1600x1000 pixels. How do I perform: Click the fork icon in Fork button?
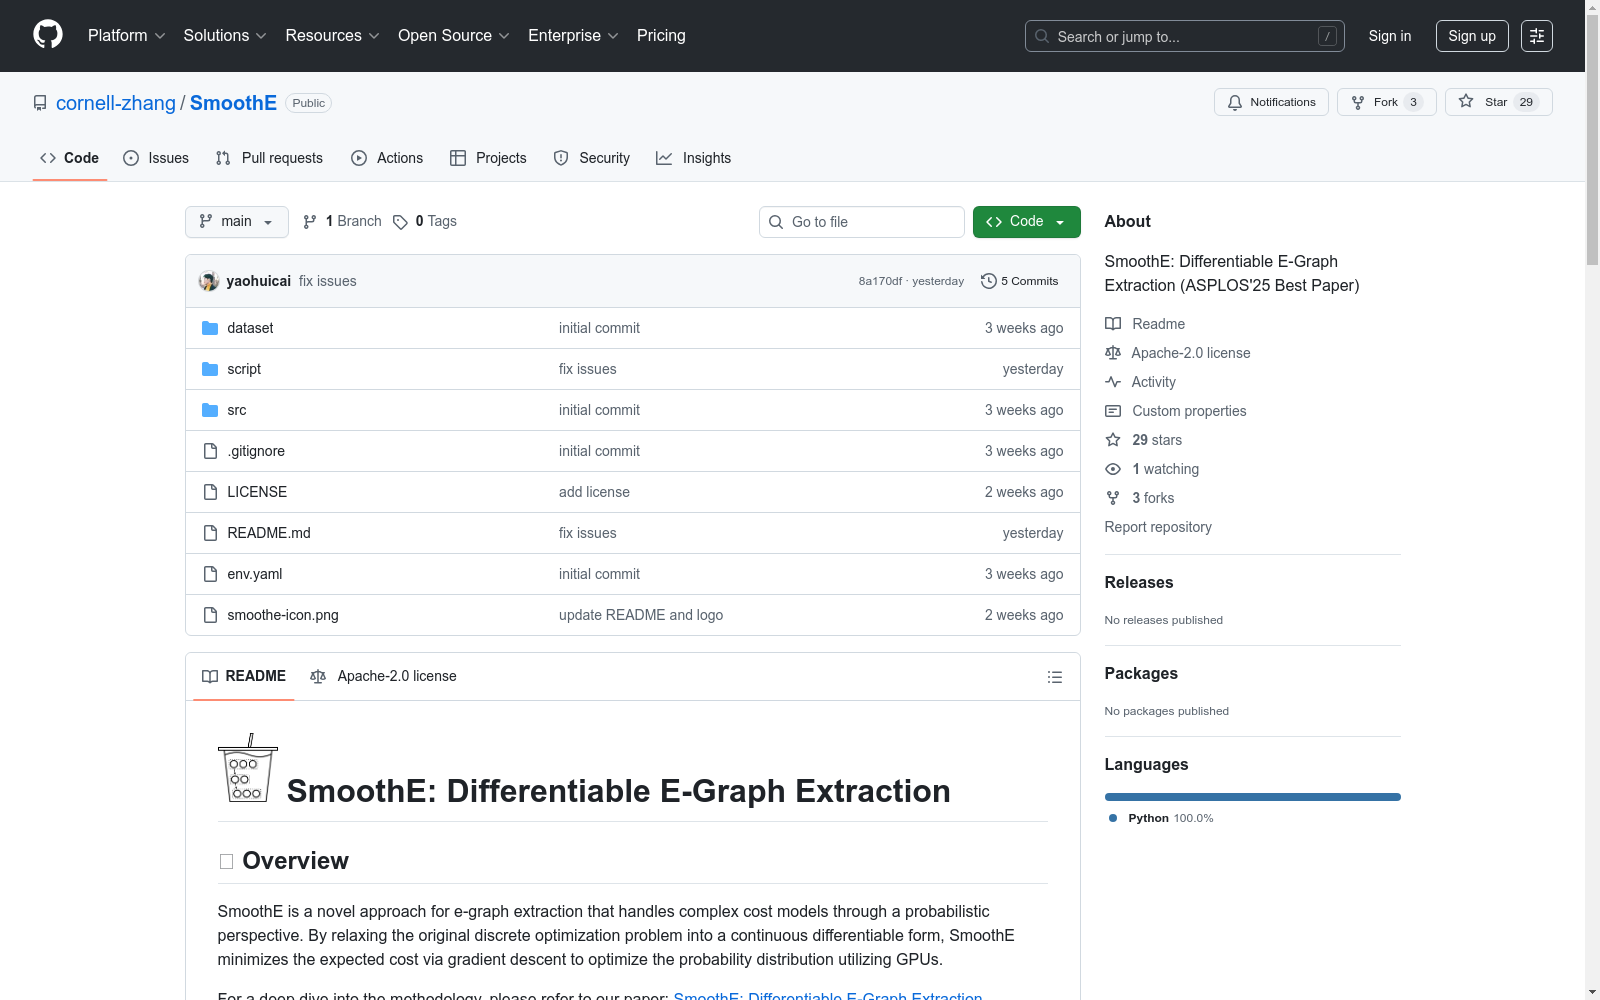click(x=1358, y=102)
